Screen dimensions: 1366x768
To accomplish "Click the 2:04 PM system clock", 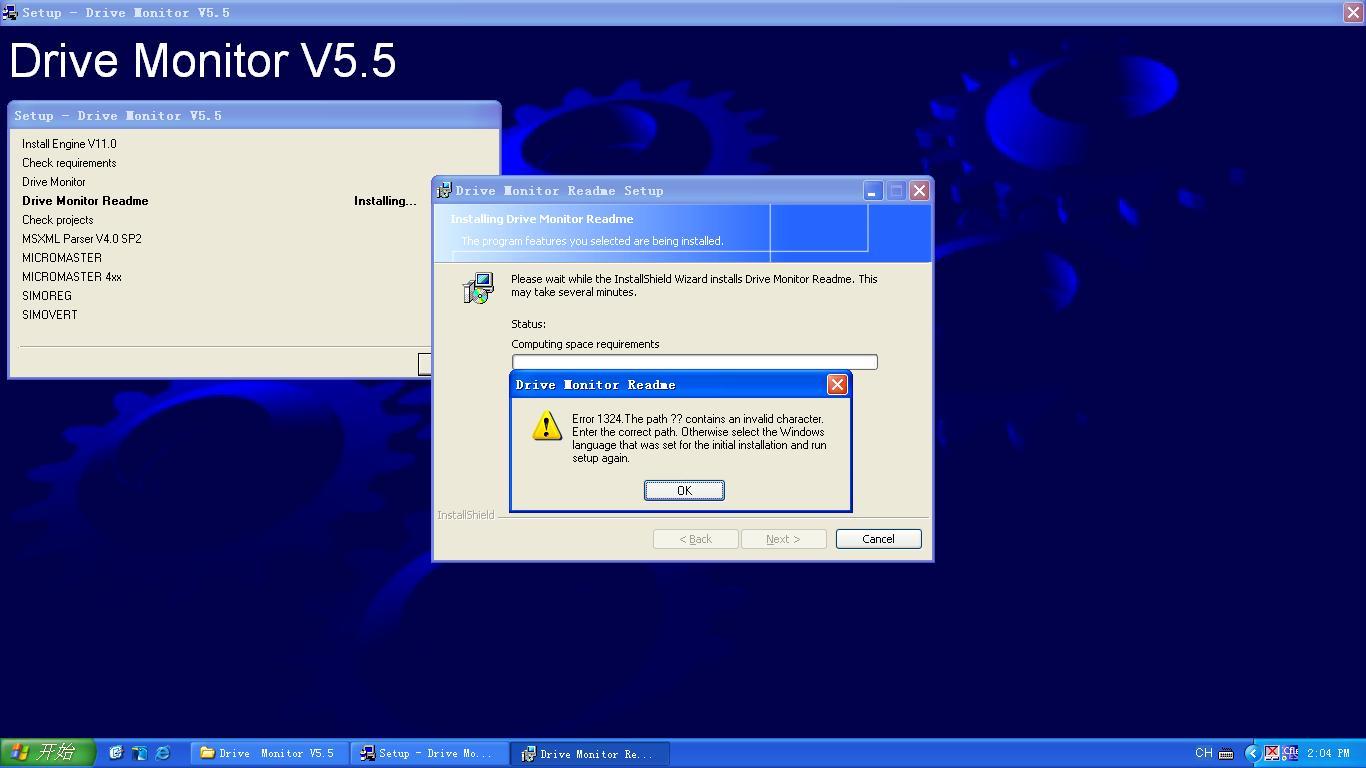I will [1328, 753].
